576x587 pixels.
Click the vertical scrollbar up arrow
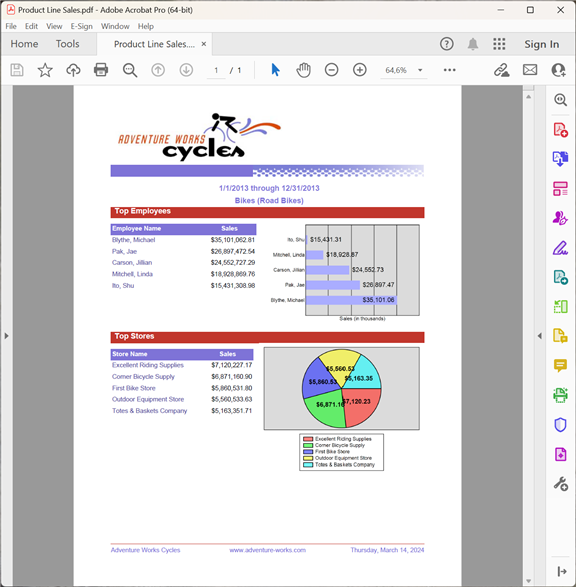click(x=528, y=97)
